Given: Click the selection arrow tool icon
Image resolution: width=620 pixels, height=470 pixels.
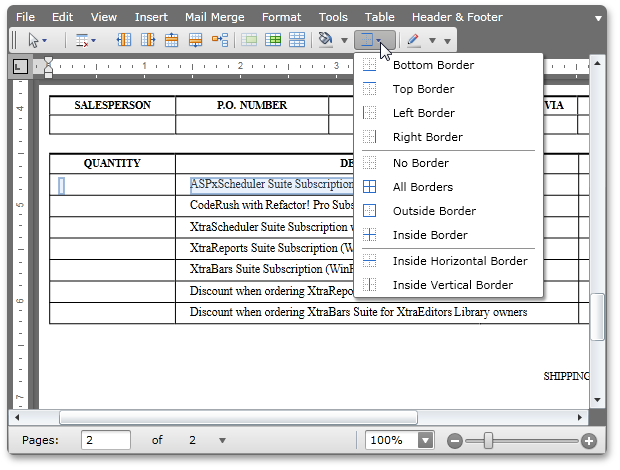Looking at the screenshot, I should 34,40.
